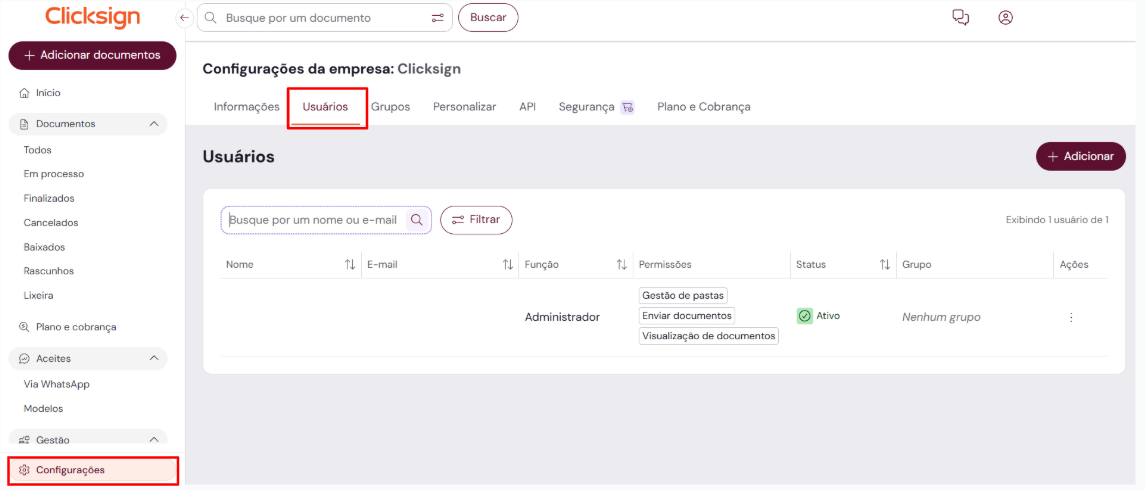Sort users by Função column arrows

(x=622, y=265)
